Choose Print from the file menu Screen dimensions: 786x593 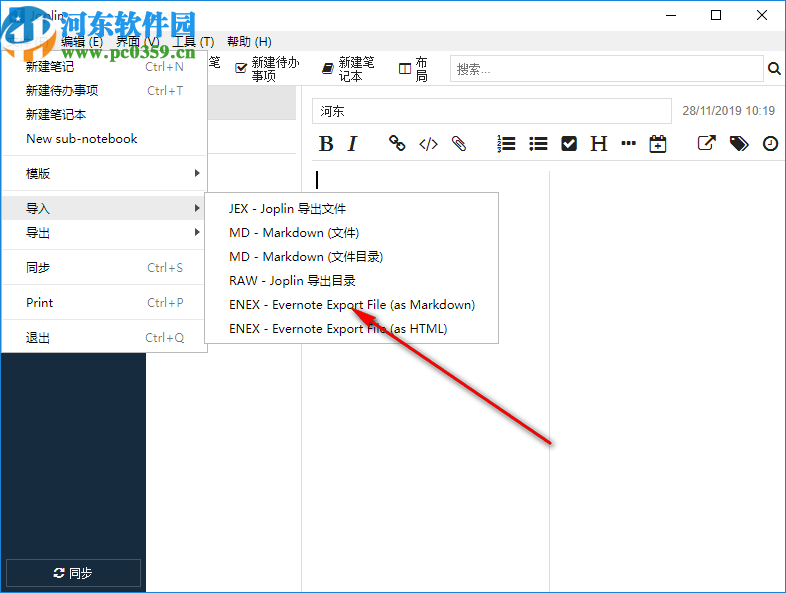pyautogui.click(x=104, y=303)
